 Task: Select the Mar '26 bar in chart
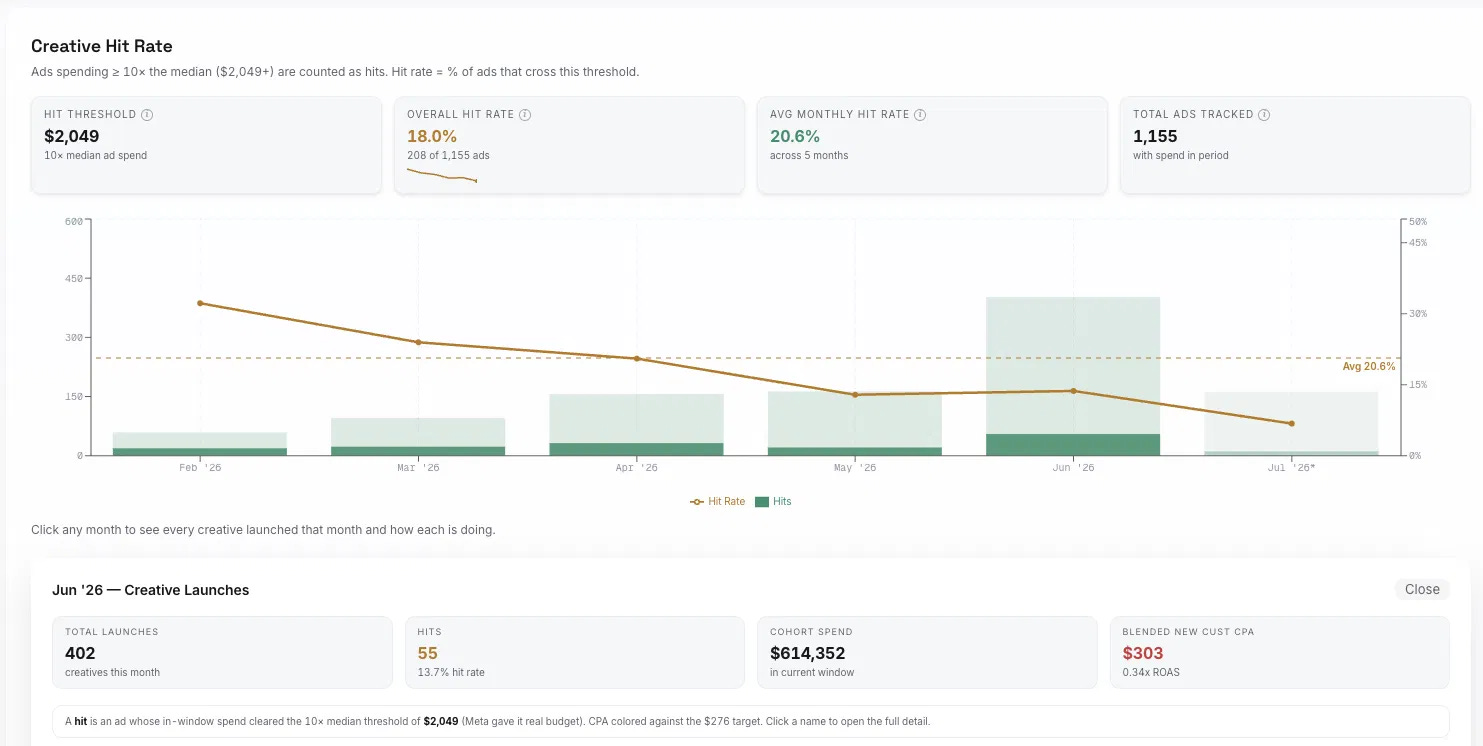click(x=418, y=437)
